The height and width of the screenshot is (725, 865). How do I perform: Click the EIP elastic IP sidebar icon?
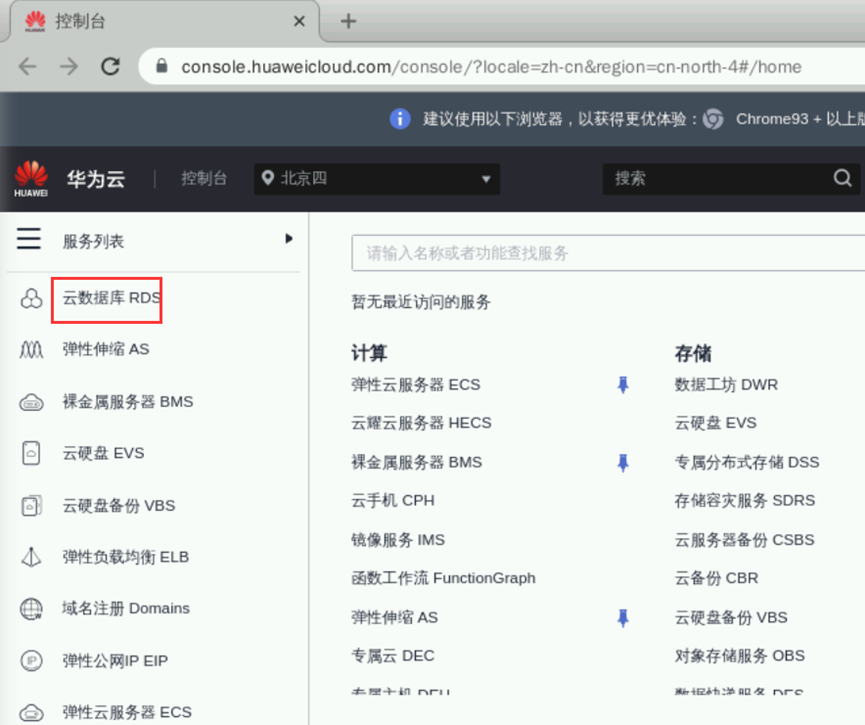coord(31,660)
